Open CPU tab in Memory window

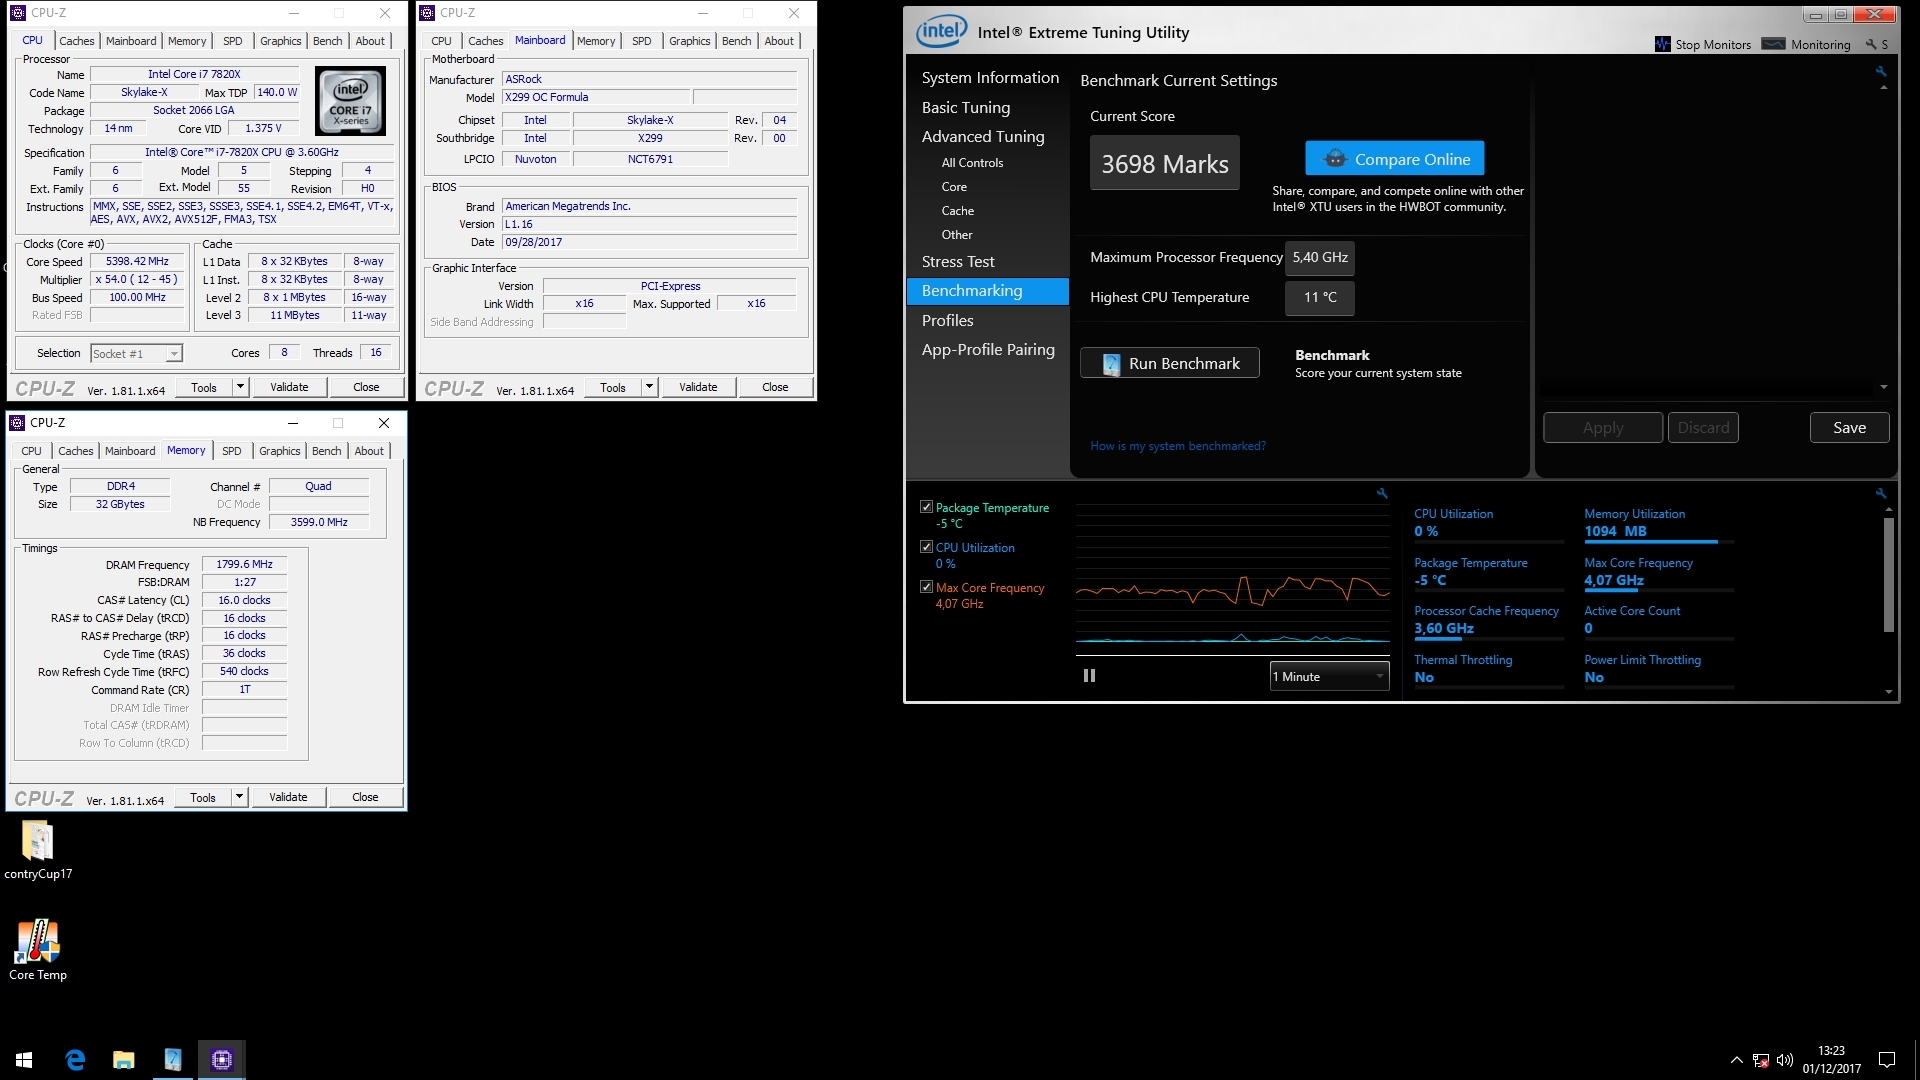pos(32,451)
